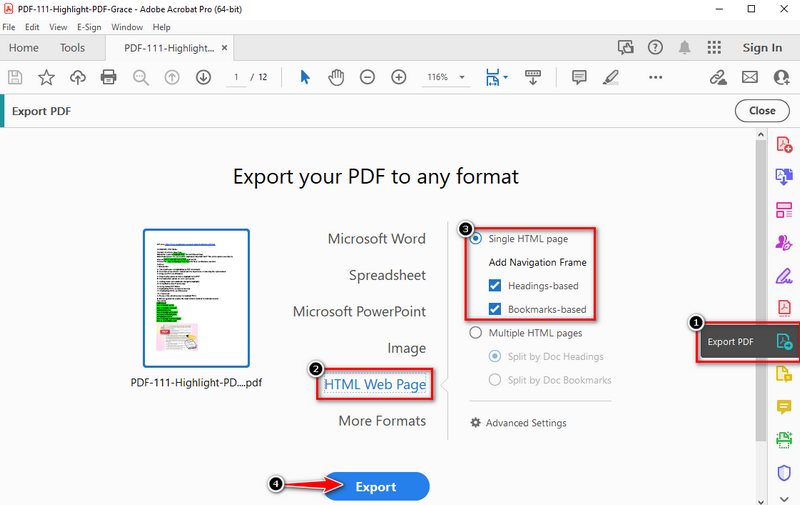Open Find text magnifier icon
The image size is (800, 505).
pos(140,77)
